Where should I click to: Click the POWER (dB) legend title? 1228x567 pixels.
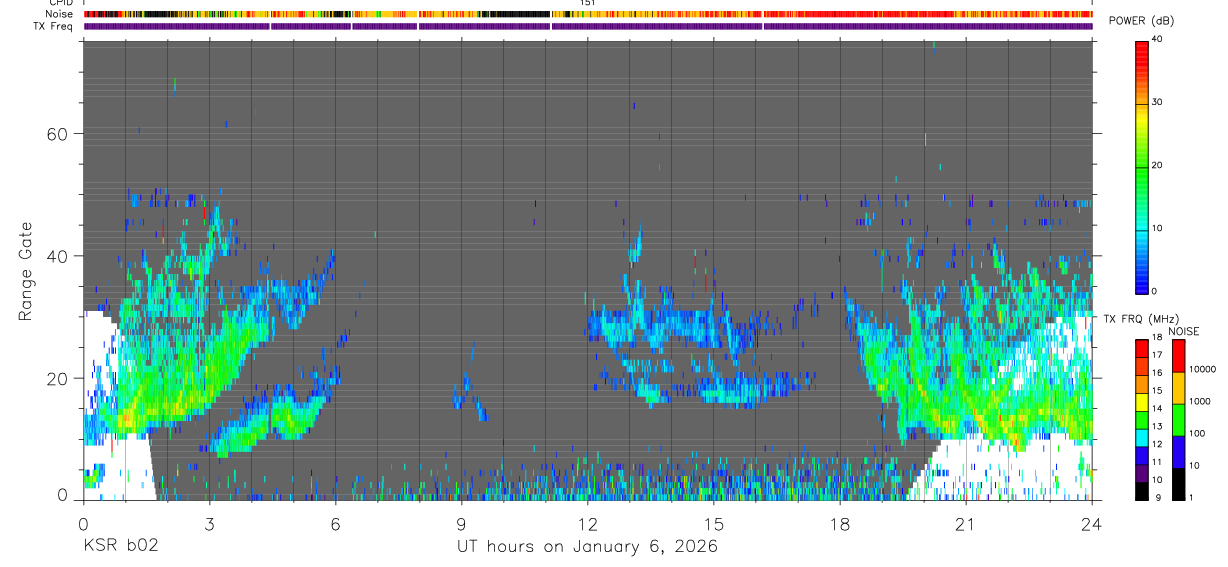click(1141, 21)
